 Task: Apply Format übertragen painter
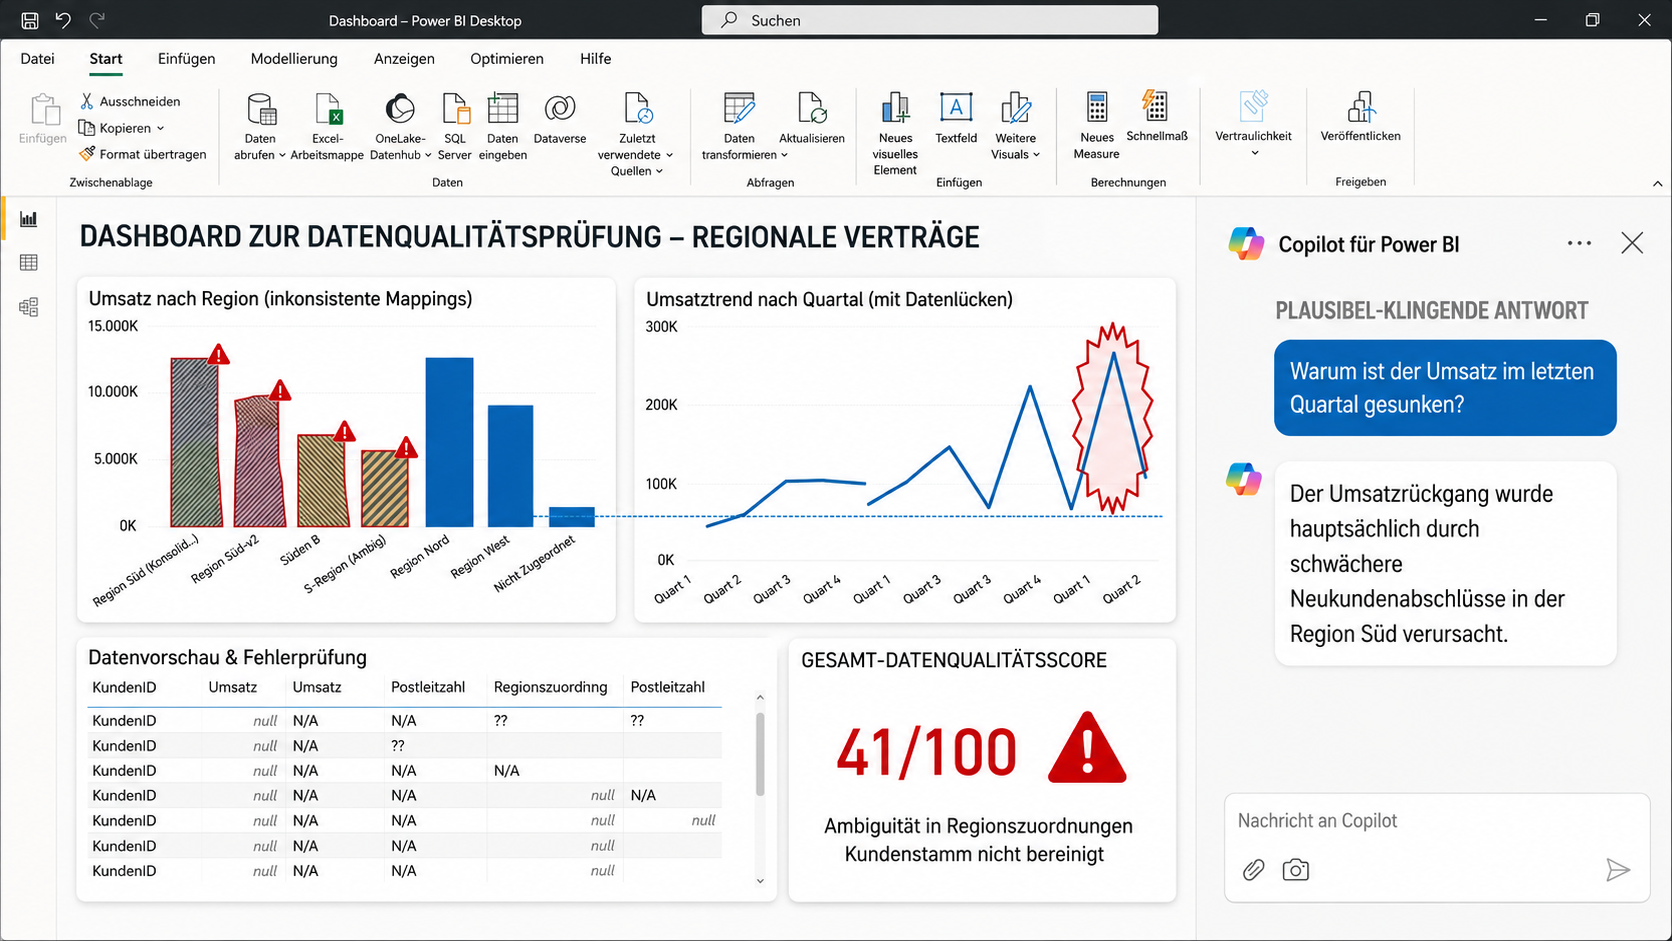[x=143, y=154]
